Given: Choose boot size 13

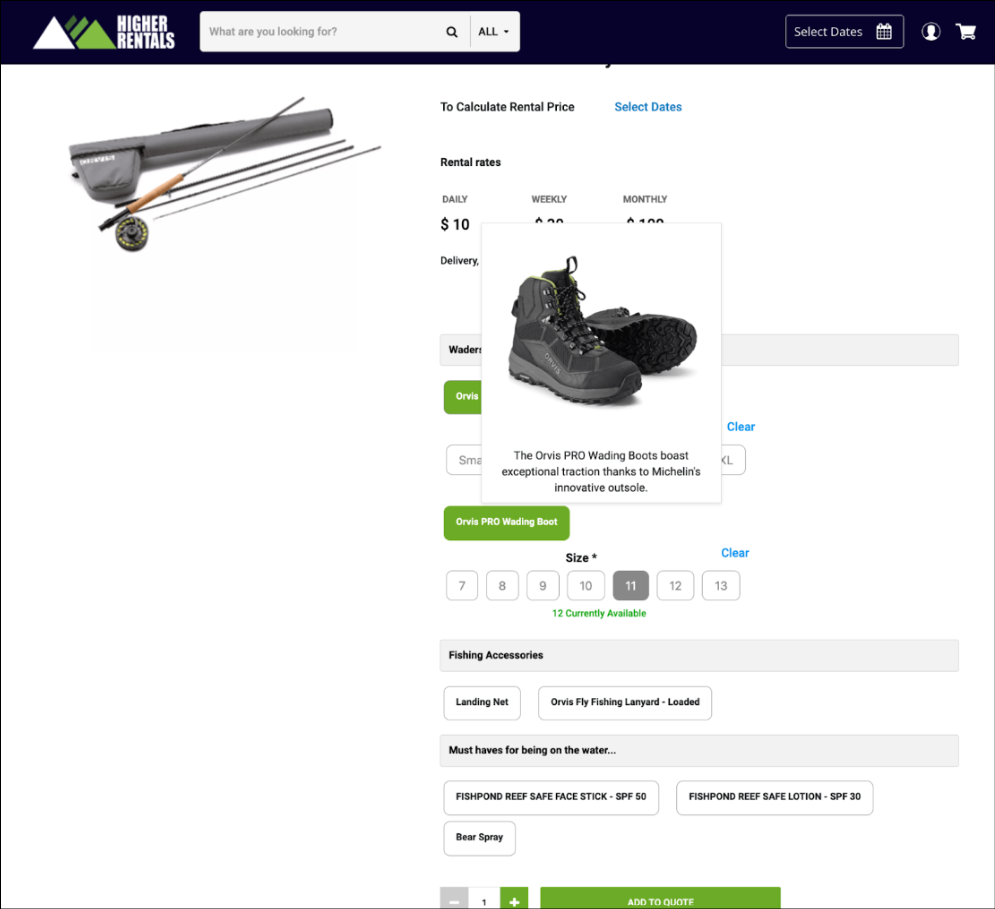Looking at the screenshot, I should [721, 586].
